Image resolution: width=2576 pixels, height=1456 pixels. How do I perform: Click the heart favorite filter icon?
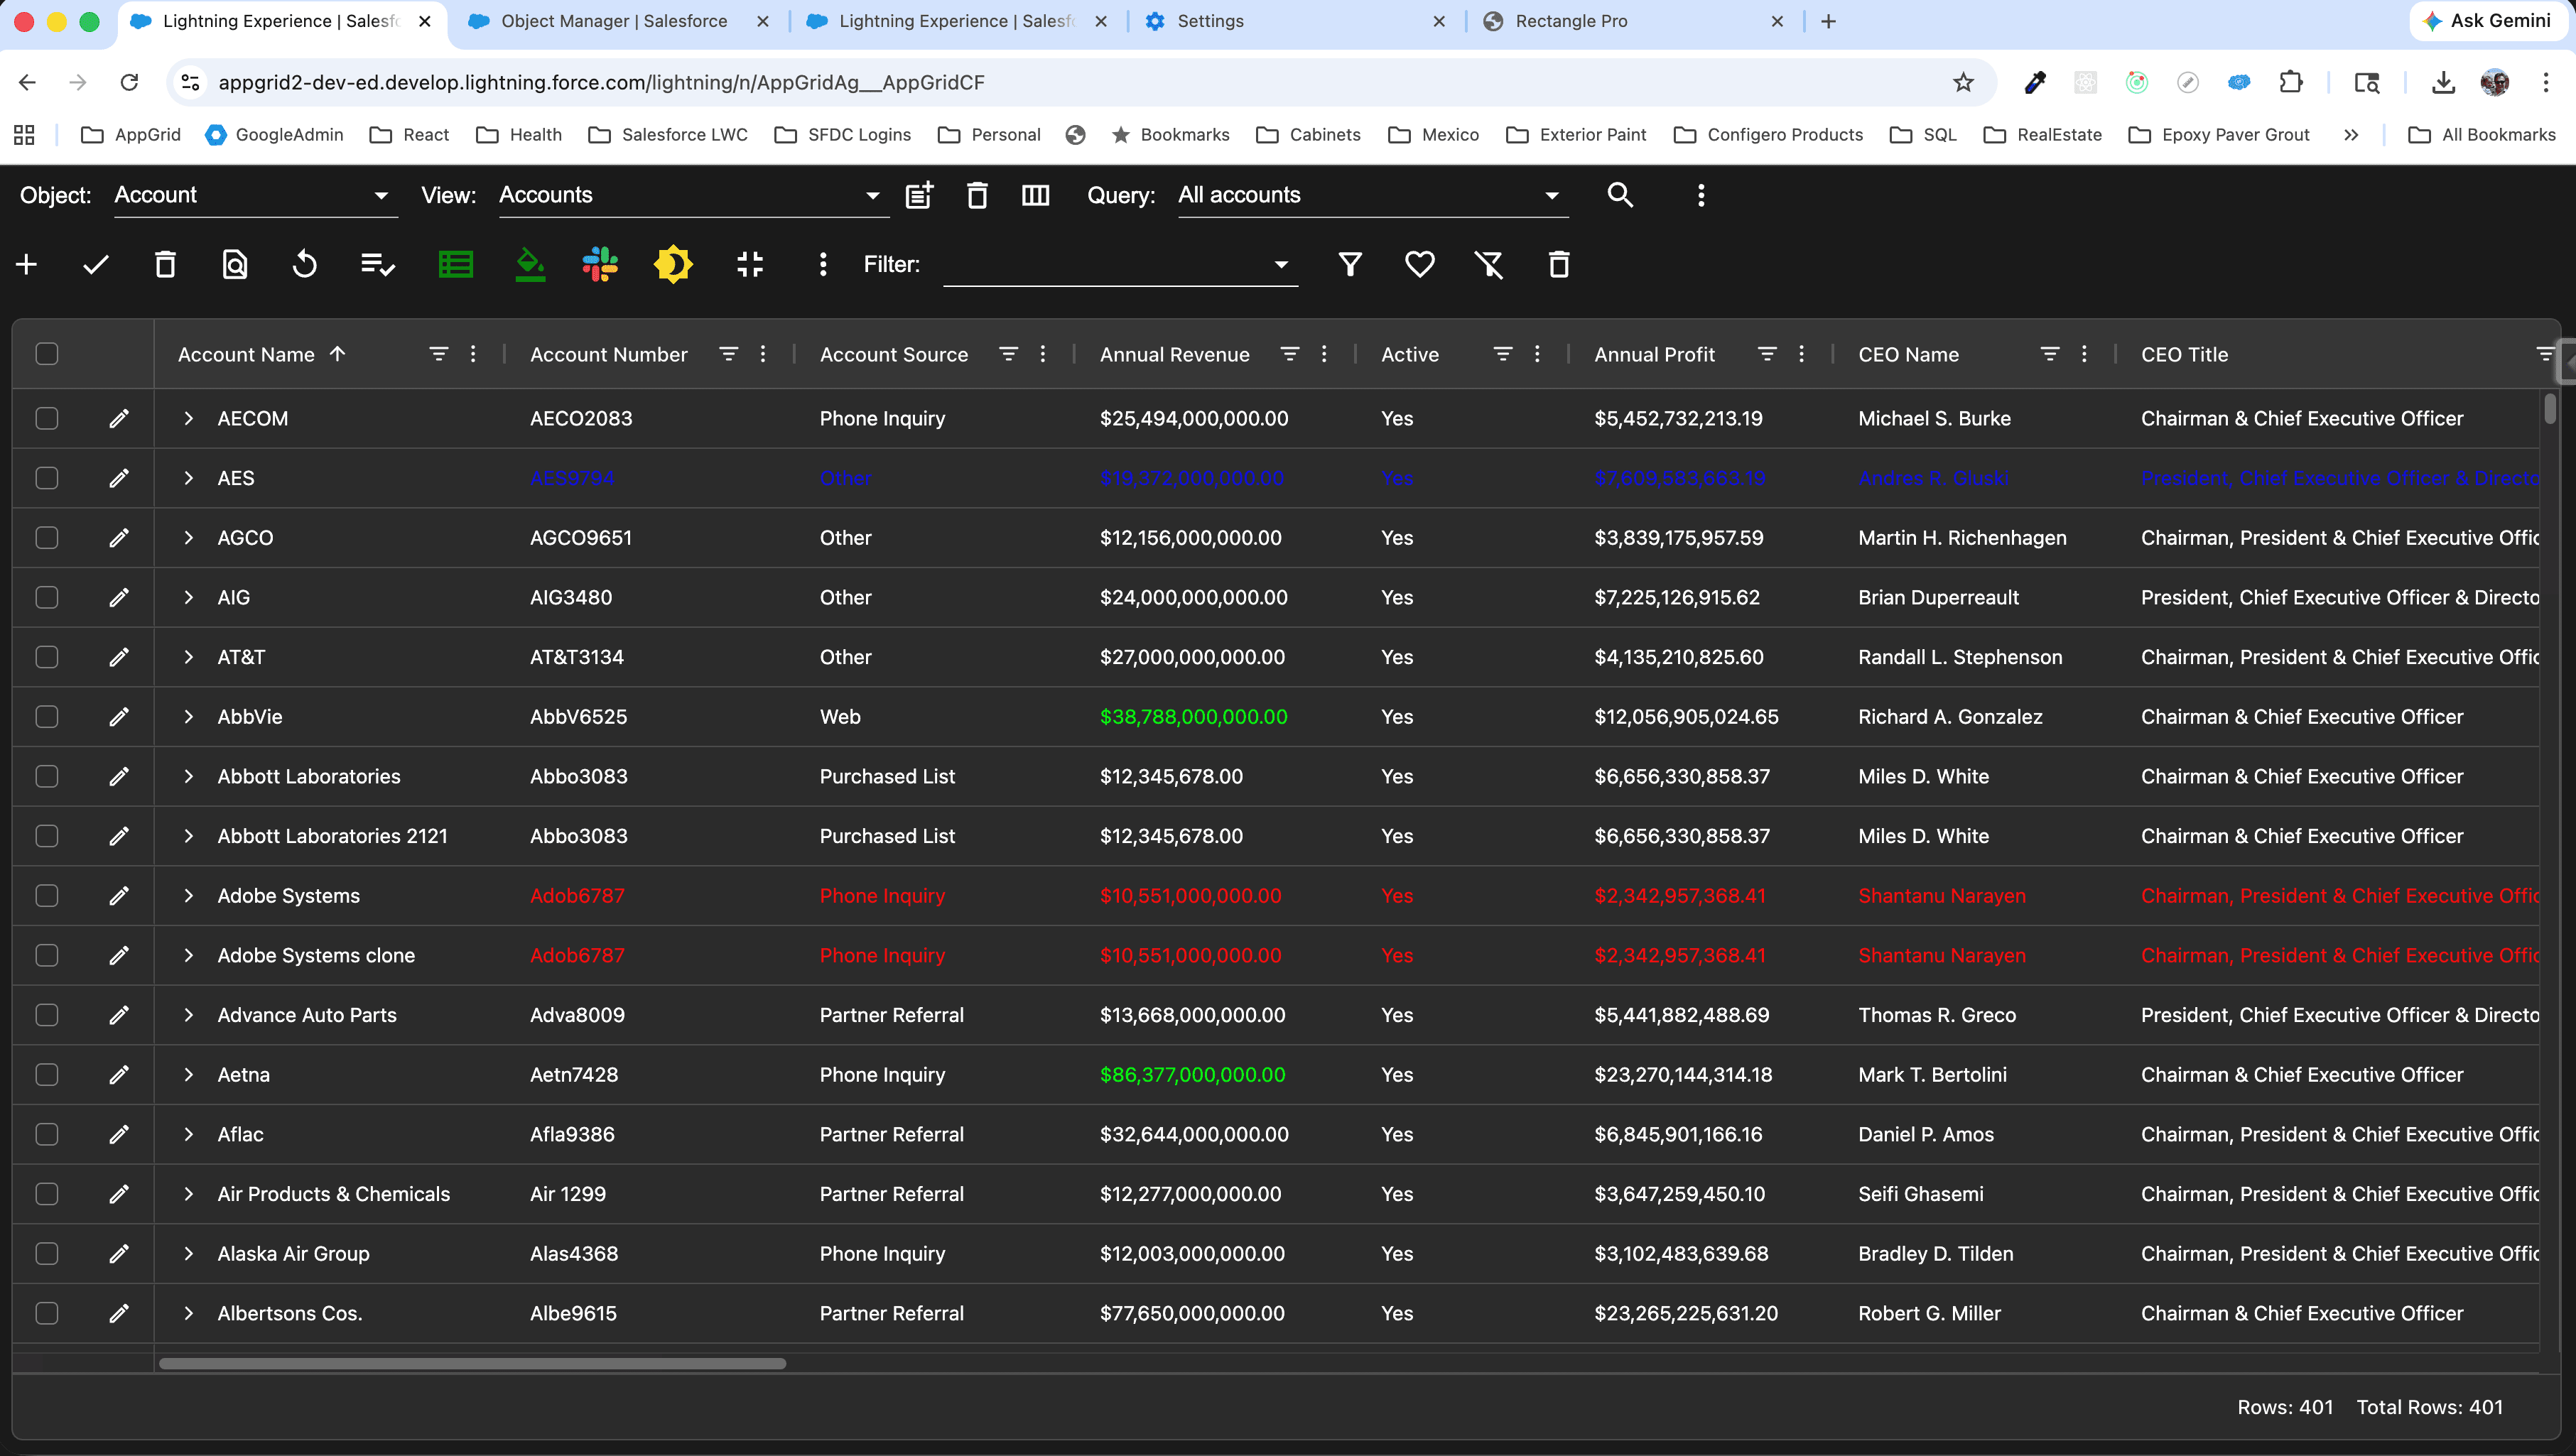click(1419, 264)
